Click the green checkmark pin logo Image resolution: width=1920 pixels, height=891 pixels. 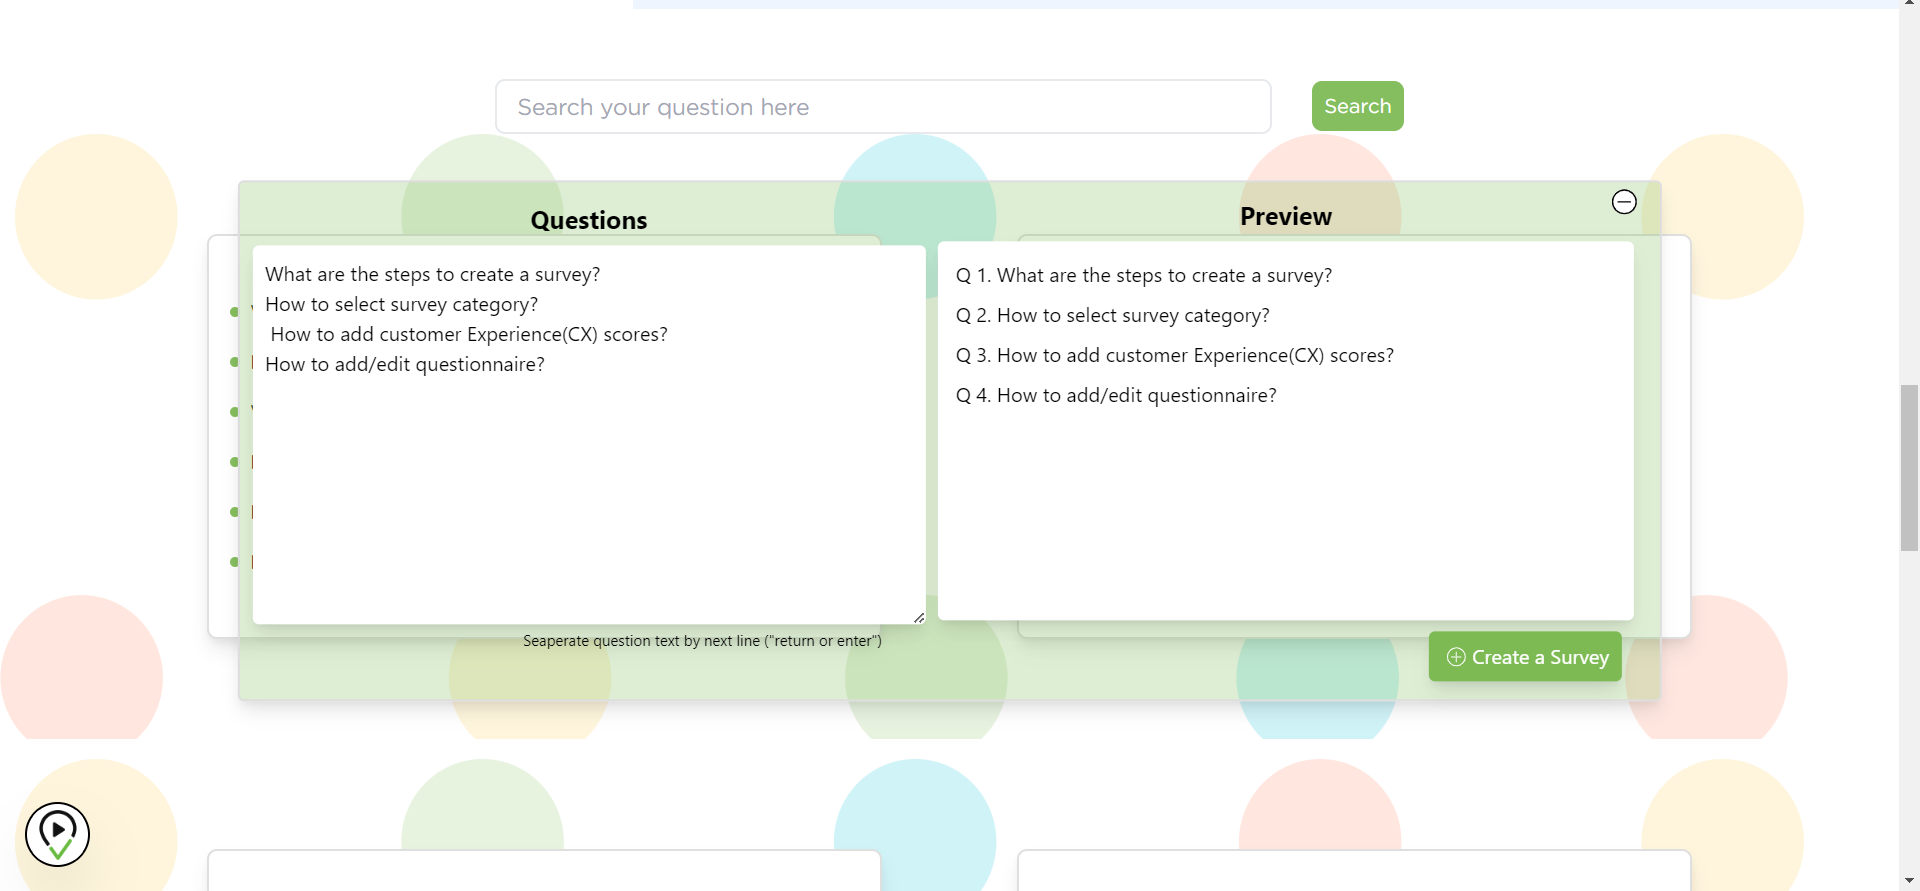[x=57, y=834]
